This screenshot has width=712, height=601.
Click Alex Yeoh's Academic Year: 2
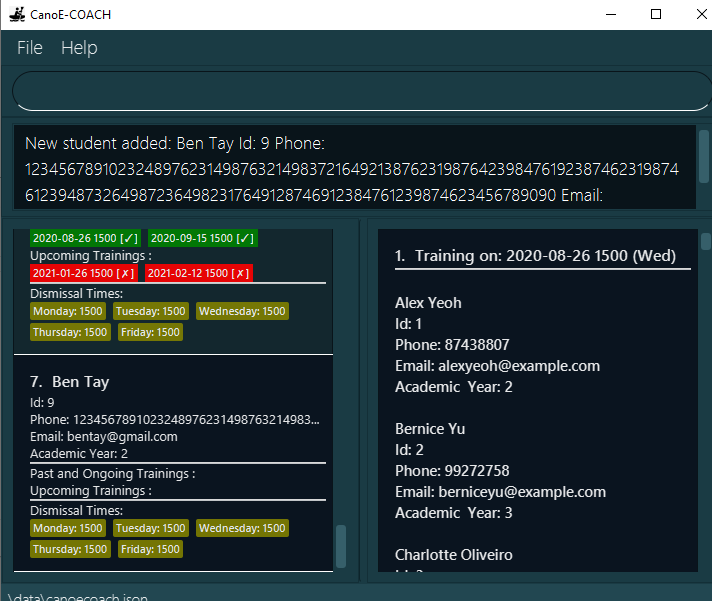454,387
